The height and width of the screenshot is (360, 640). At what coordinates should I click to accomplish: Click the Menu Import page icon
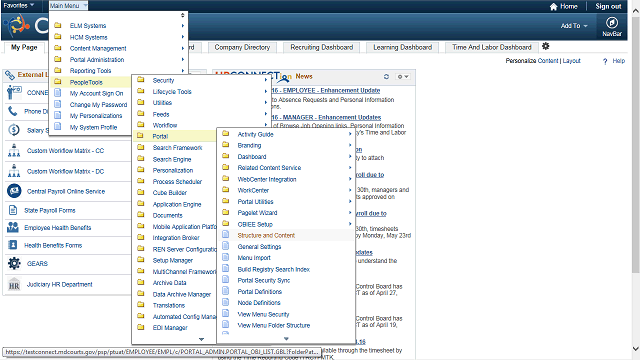[x=225, y=257]
